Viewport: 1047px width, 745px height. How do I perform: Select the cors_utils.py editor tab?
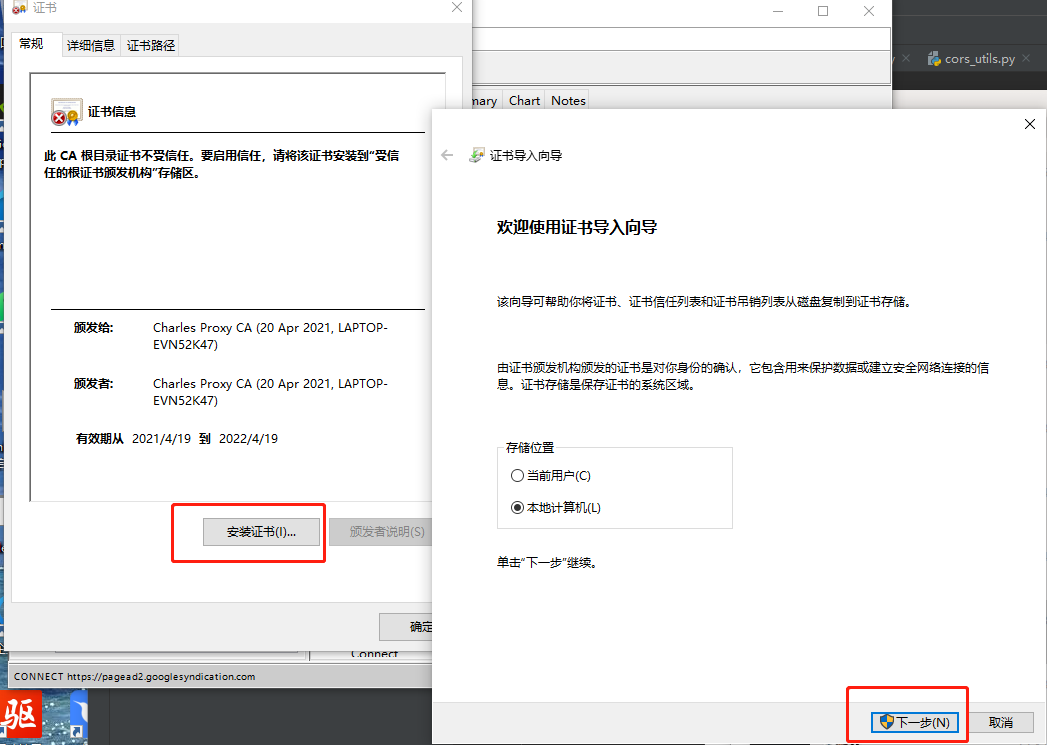pyautogui.click(x=979, y=59)
